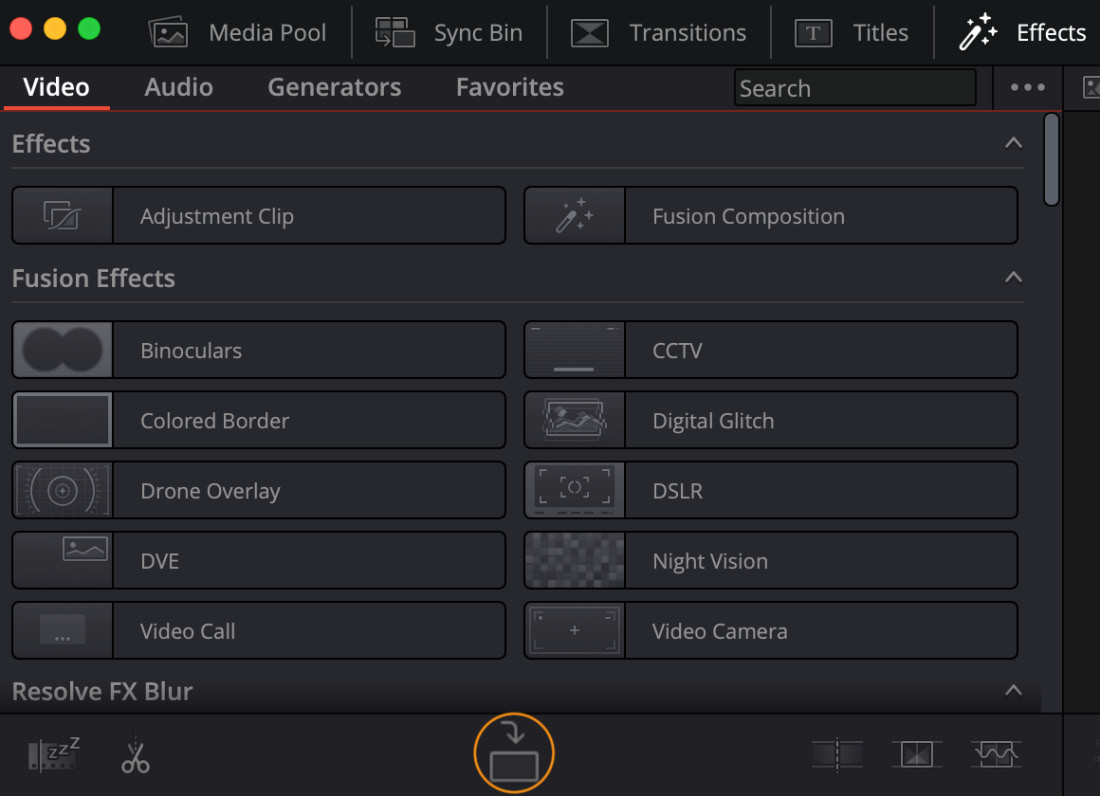This screenshot has height=796, width=1100.
Task: Click the Video Call thumbnail
Action: (x=62, y=630)
